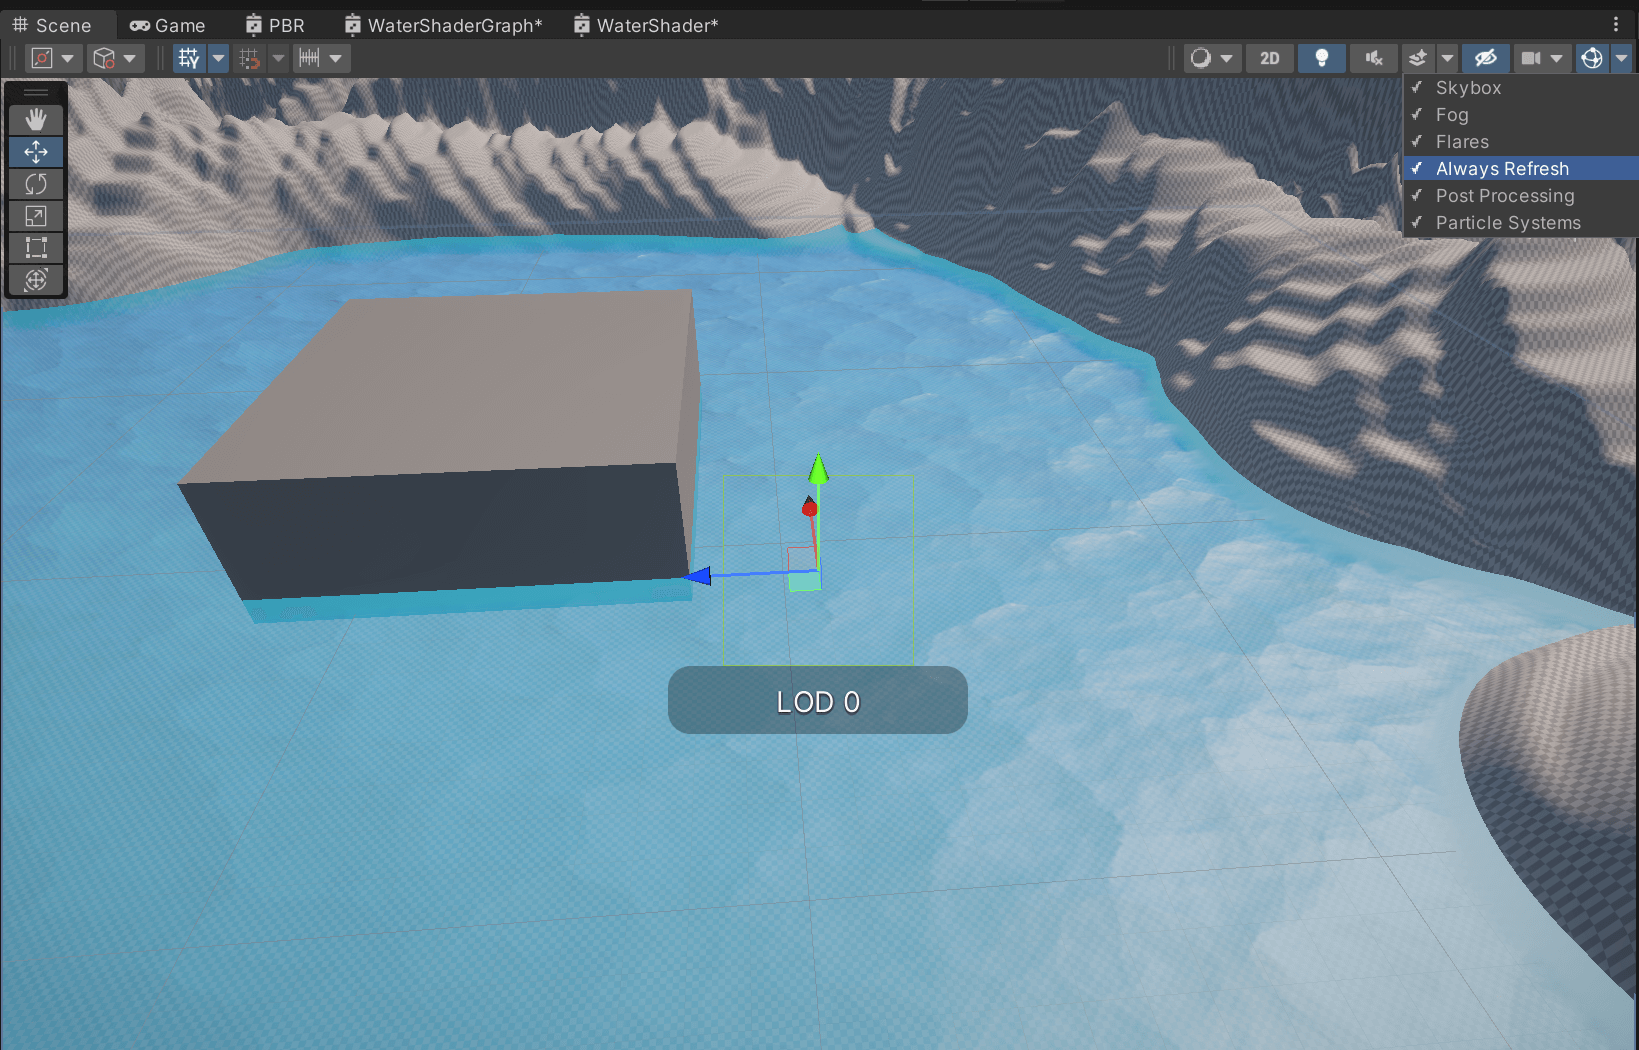Viewport: 1639px width, 1050px height.
Task: Click Always Refresh in the effects menu
Action: click(1502, 169)
